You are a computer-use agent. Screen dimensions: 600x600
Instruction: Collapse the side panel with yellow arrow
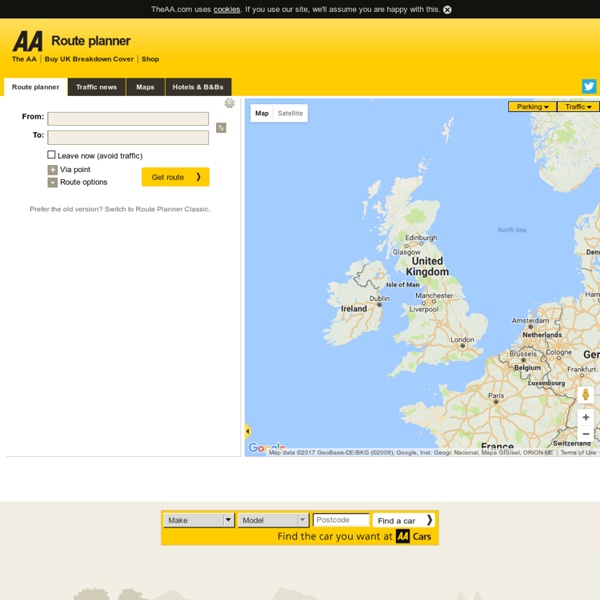[247, 431]
